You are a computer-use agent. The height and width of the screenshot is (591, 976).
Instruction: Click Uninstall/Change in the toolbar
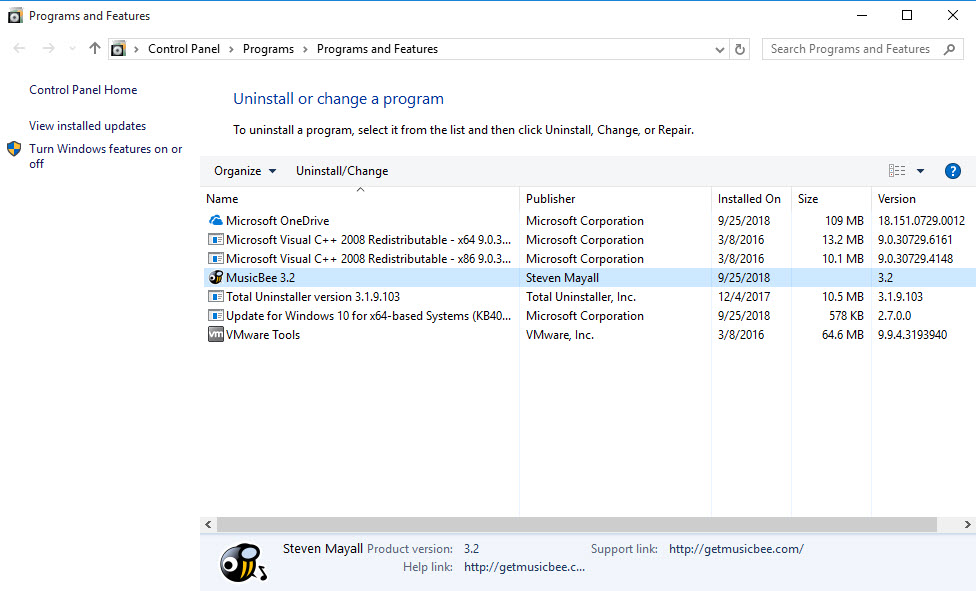click(x=342, y=171)
